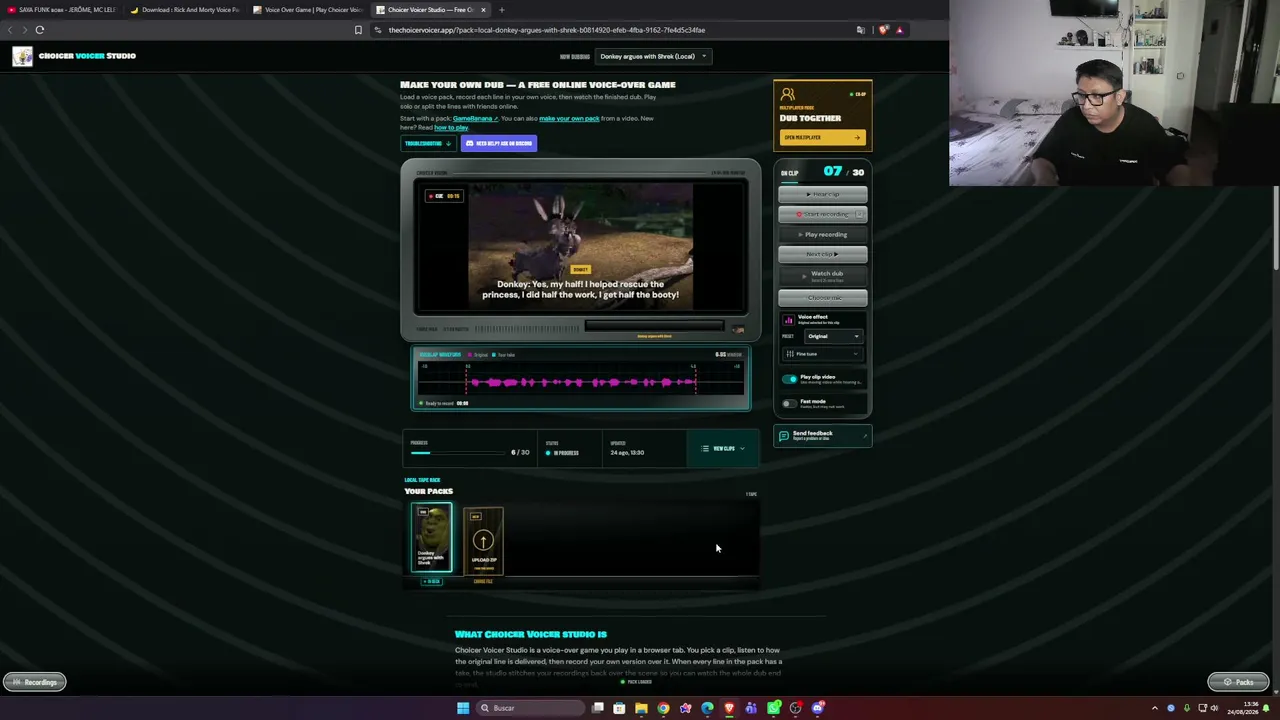Click the Choose mic button
Viewport: 1280px width, 720px height.
pos(823,298)
